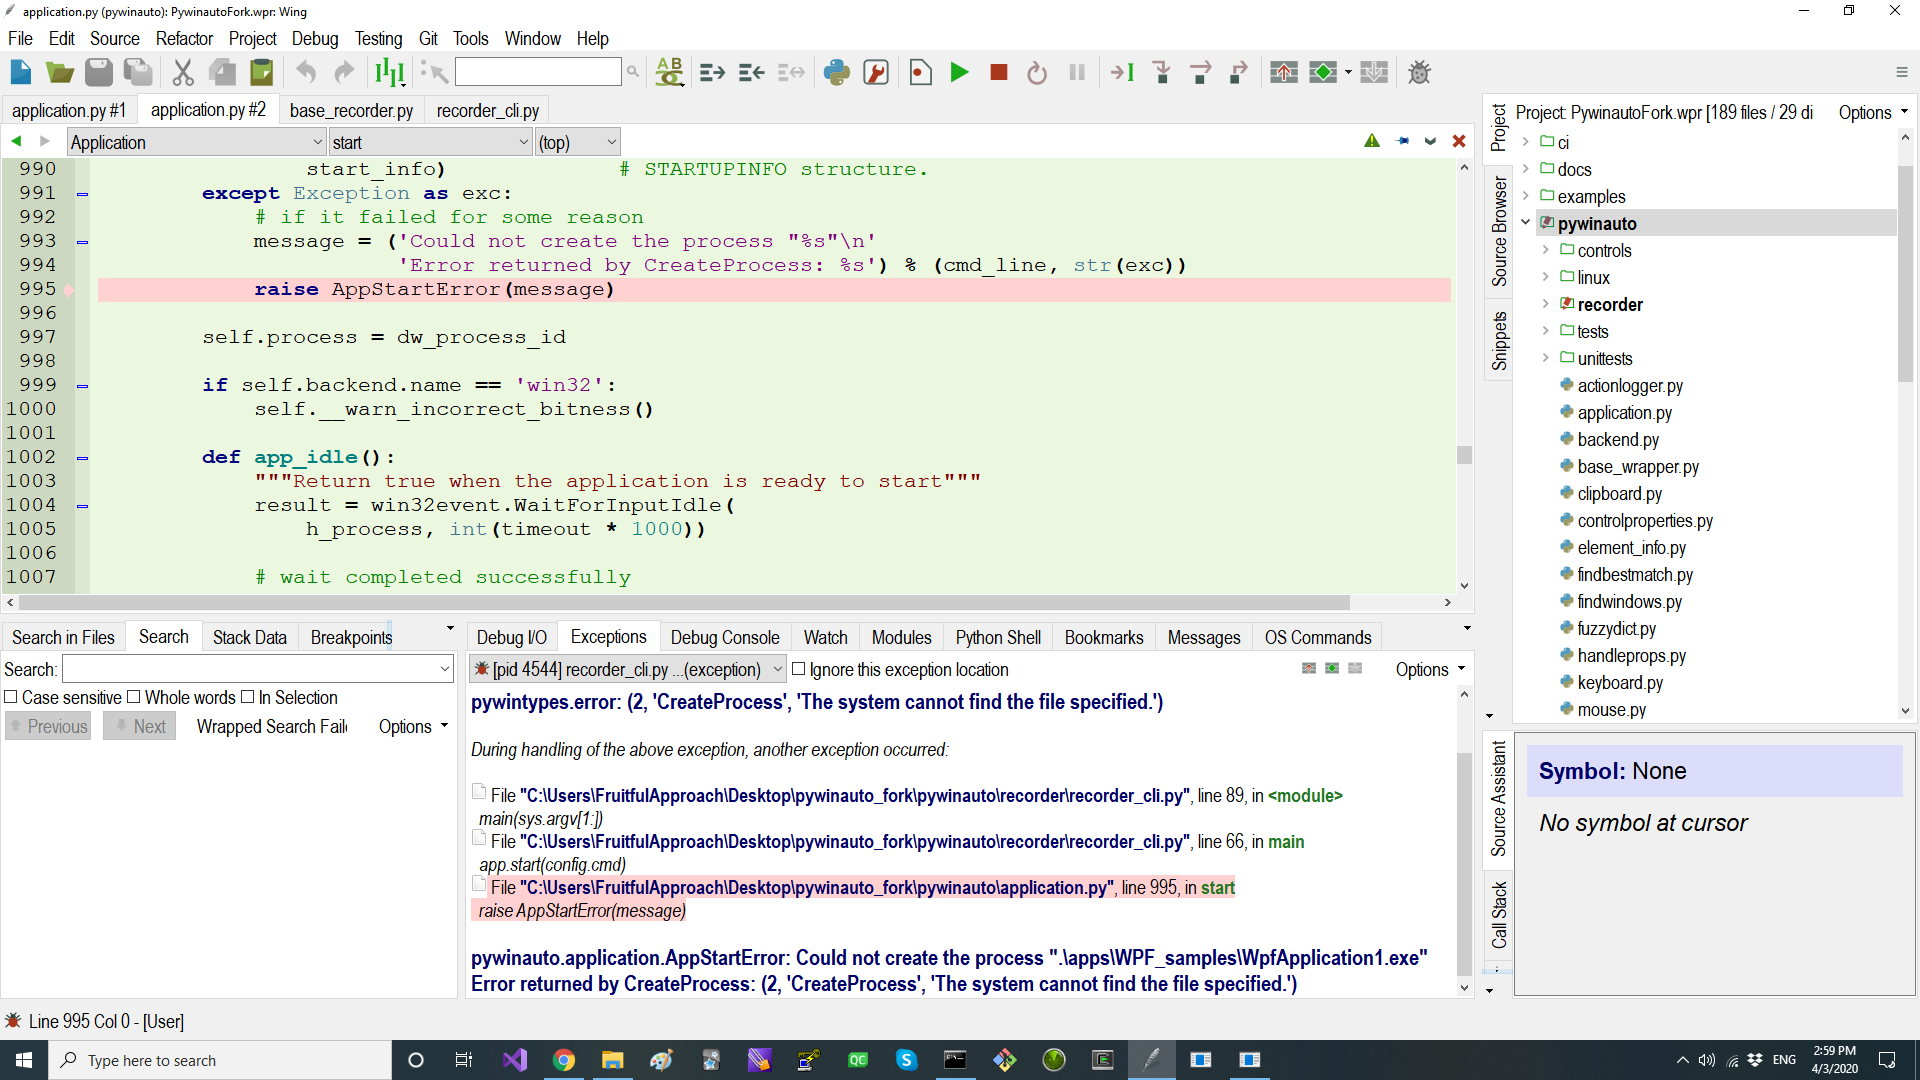Open search and replace with the AB icon

click(x=669, y=72)
